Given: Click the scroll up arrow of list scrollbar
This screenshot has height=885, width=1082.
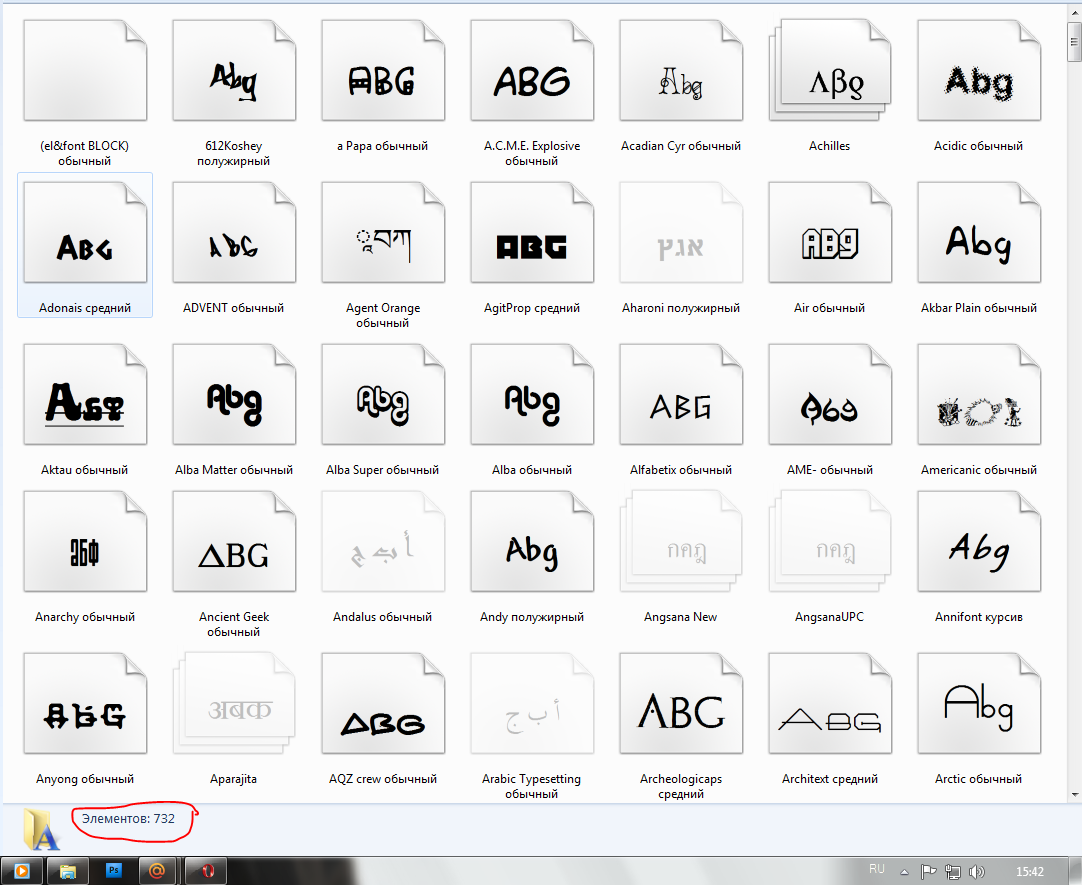Looking at the screenshot, I should pos(1074,12).
